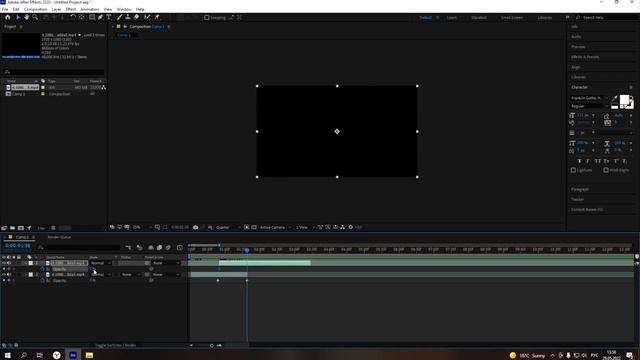Open the Effect menu
Viewport: 640px width, 360px height.
pos(71,9)
